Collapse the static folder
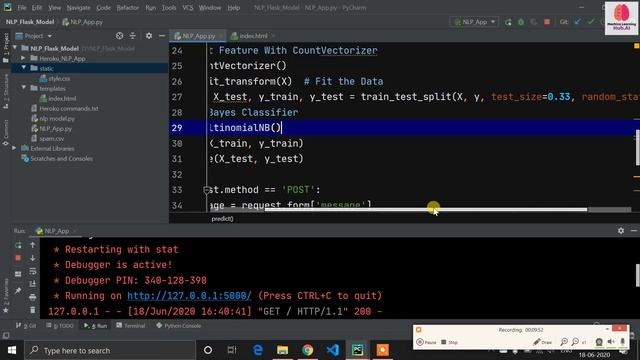Viewport: 640px width, 360px height. pyautogui.click(x=23, y=68)
